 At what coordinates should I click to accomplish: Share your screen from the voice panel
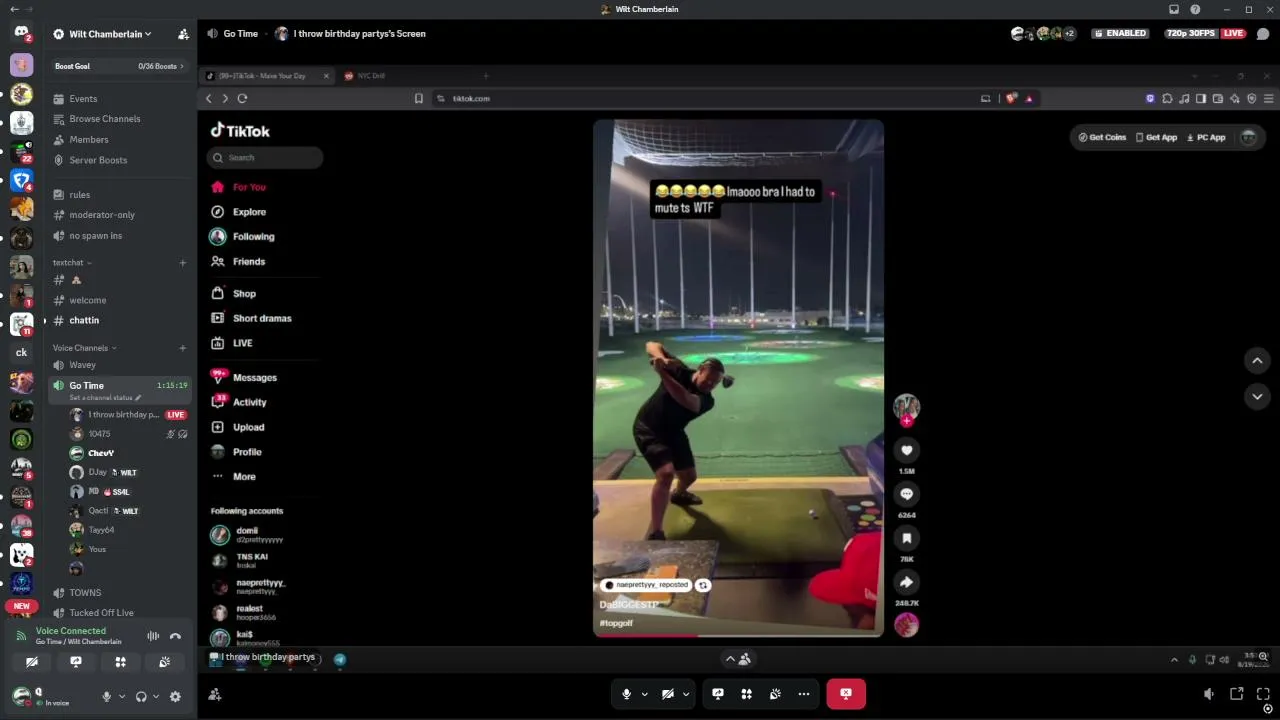coord(76,662)
